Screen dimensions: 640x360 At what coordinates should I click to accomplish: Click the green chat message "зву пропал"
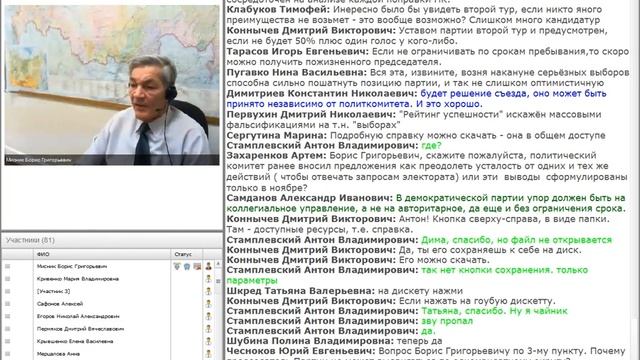(x=447, y=321)
